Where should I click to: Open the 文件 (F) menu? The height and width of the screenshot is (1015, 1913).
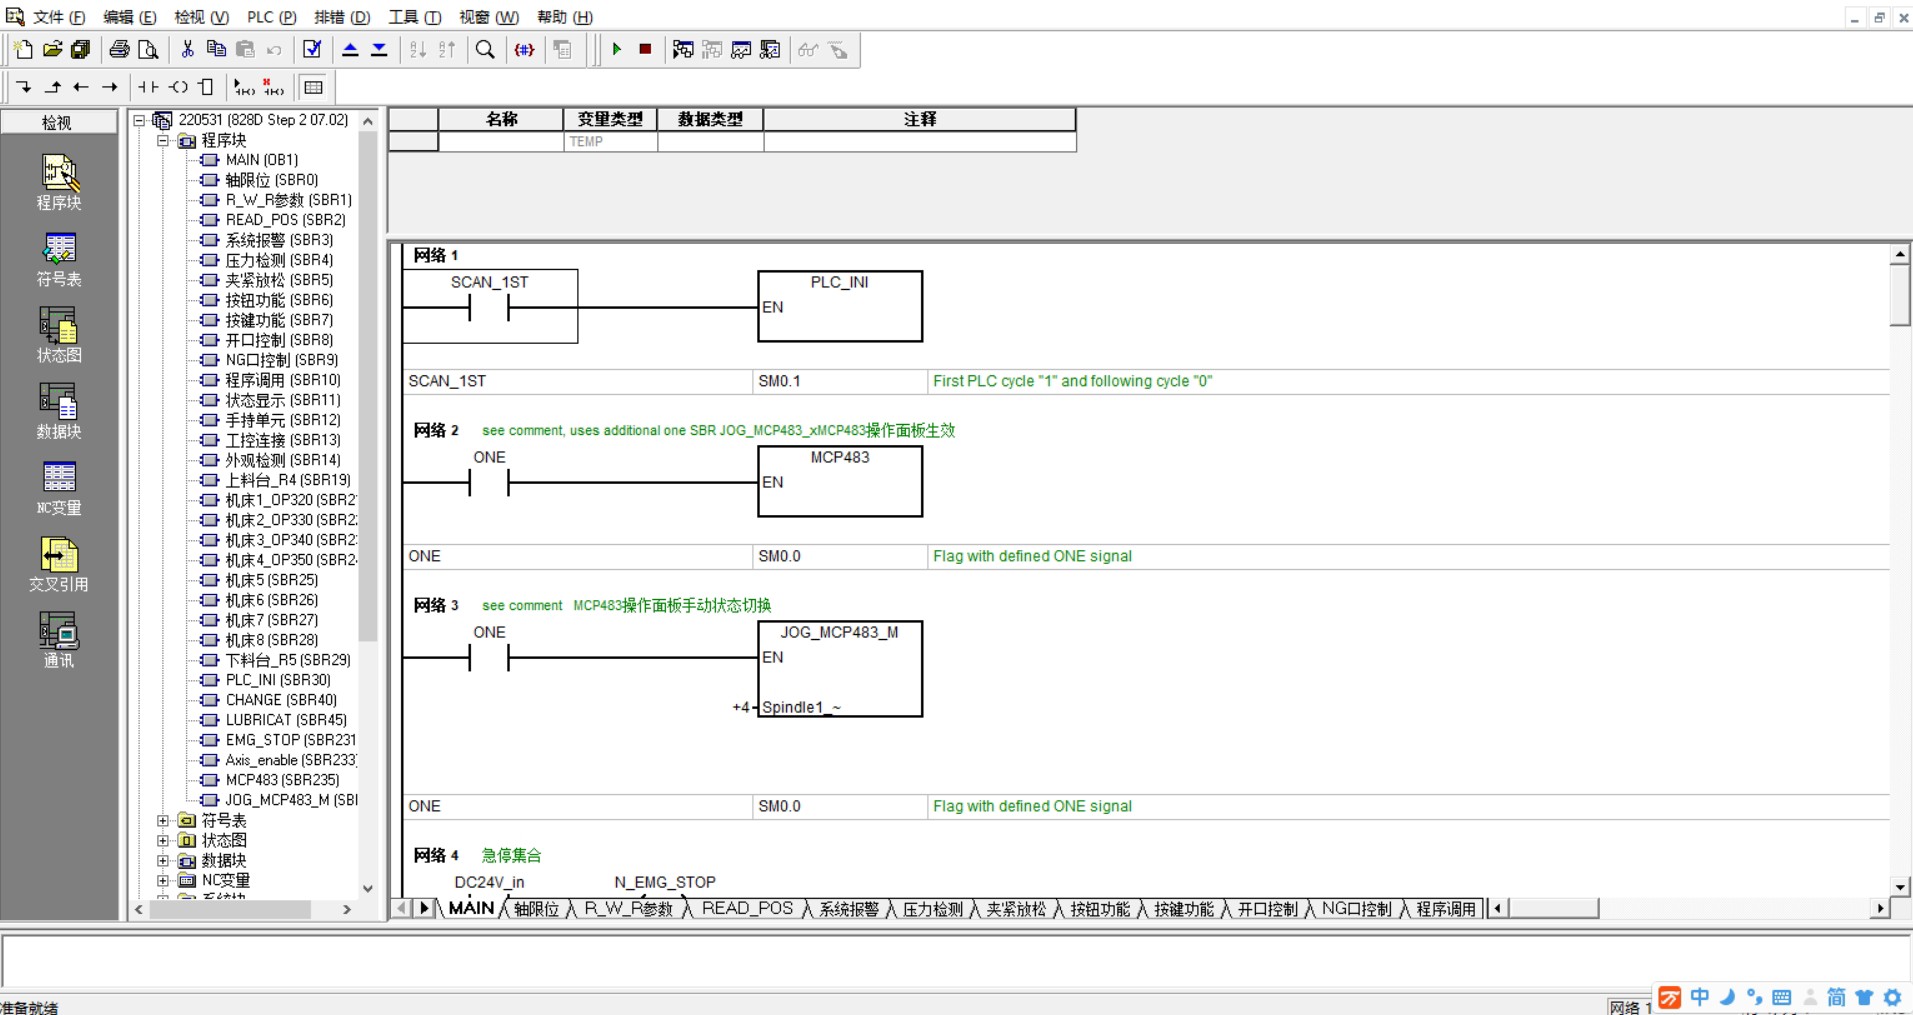(x=58, y=17)
